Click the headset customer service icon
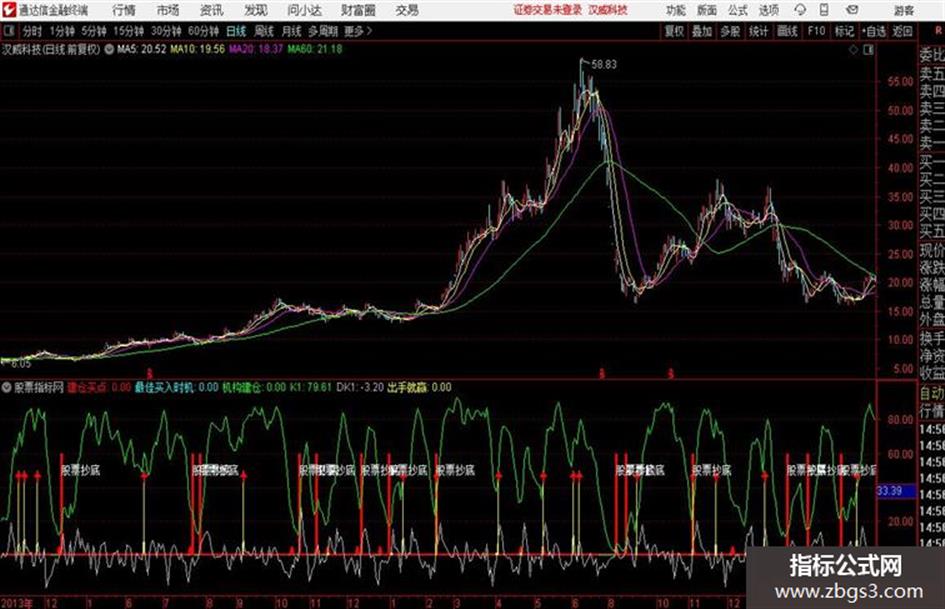The height and width of the screenshot is (609, 945). pos(800,10)
